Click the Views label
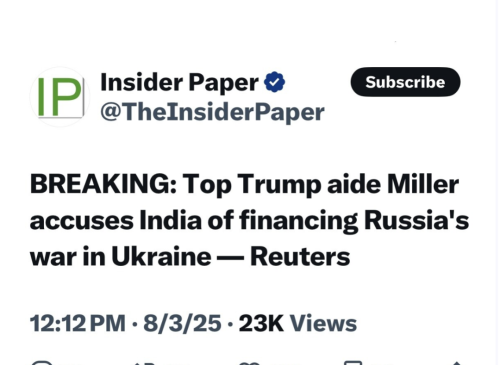 click(x=323, y=323)
